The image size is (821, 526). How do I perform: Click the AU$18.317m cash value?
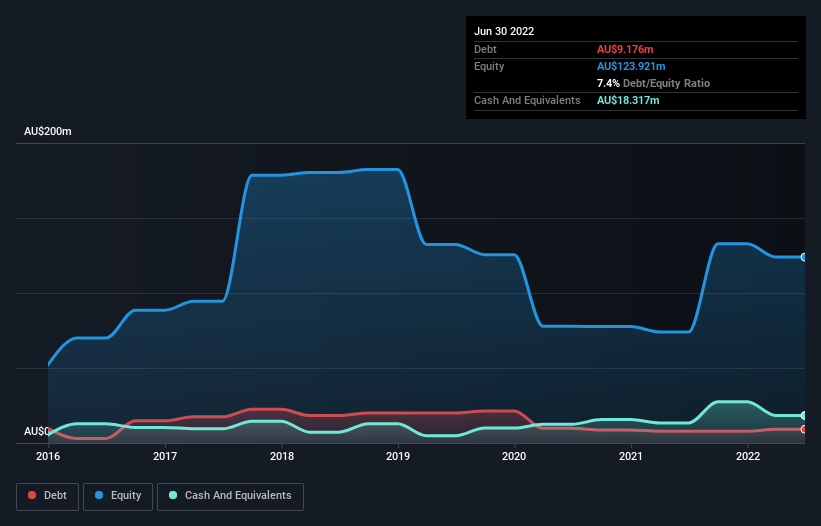[628, 100]
